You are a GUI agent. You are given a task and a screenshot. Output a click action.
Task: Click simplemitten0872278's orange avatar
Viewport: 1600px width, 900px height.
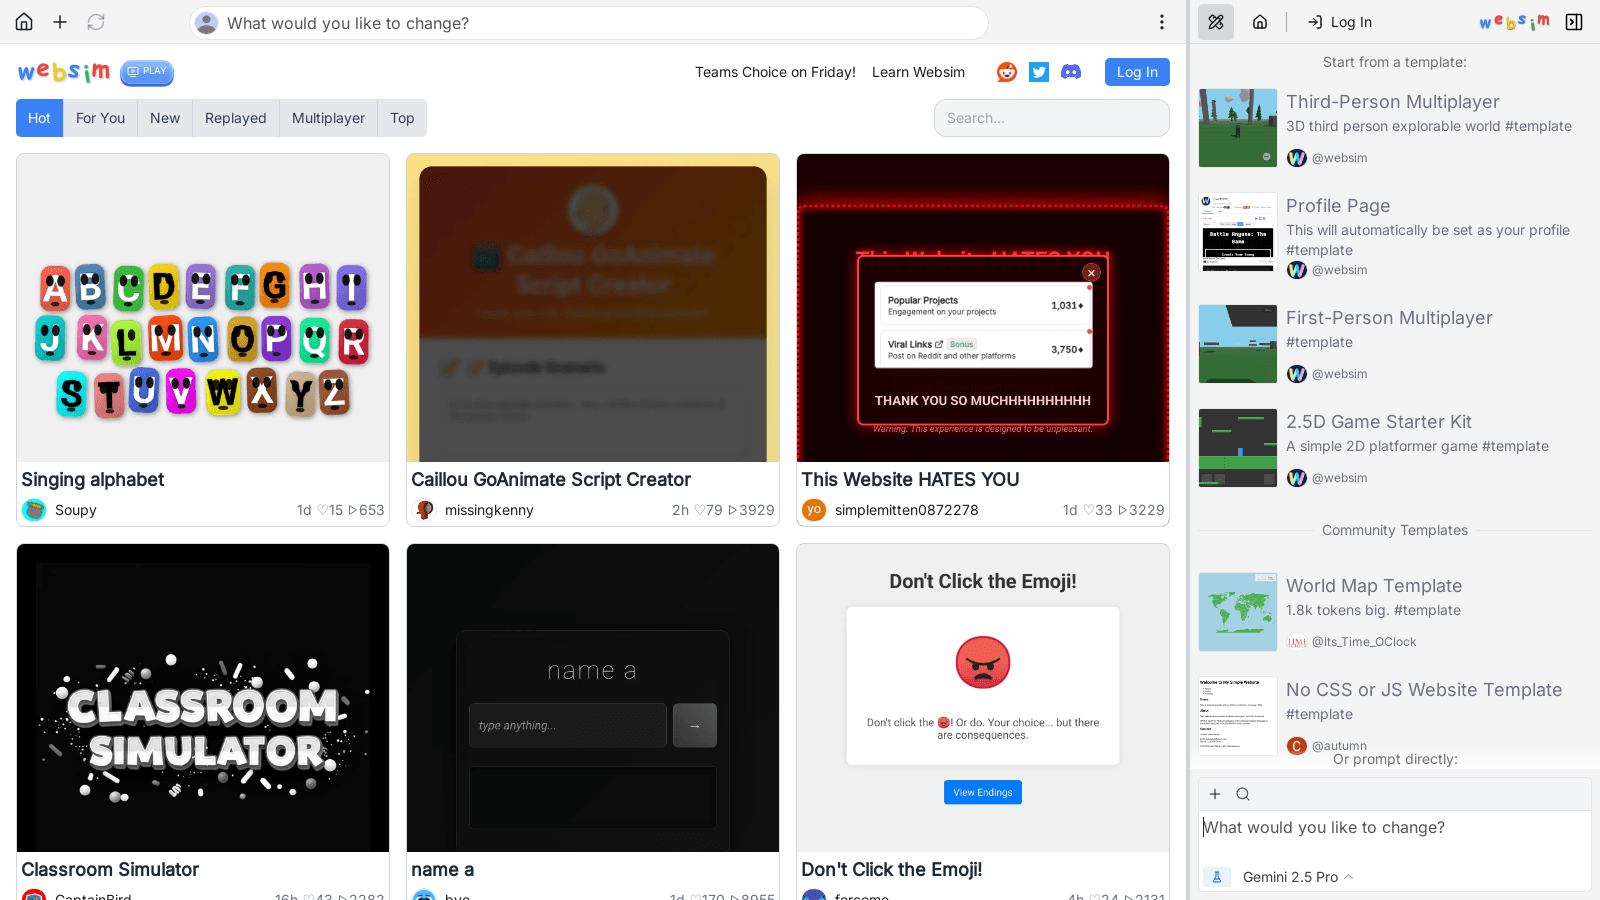[x=814, y=510]
